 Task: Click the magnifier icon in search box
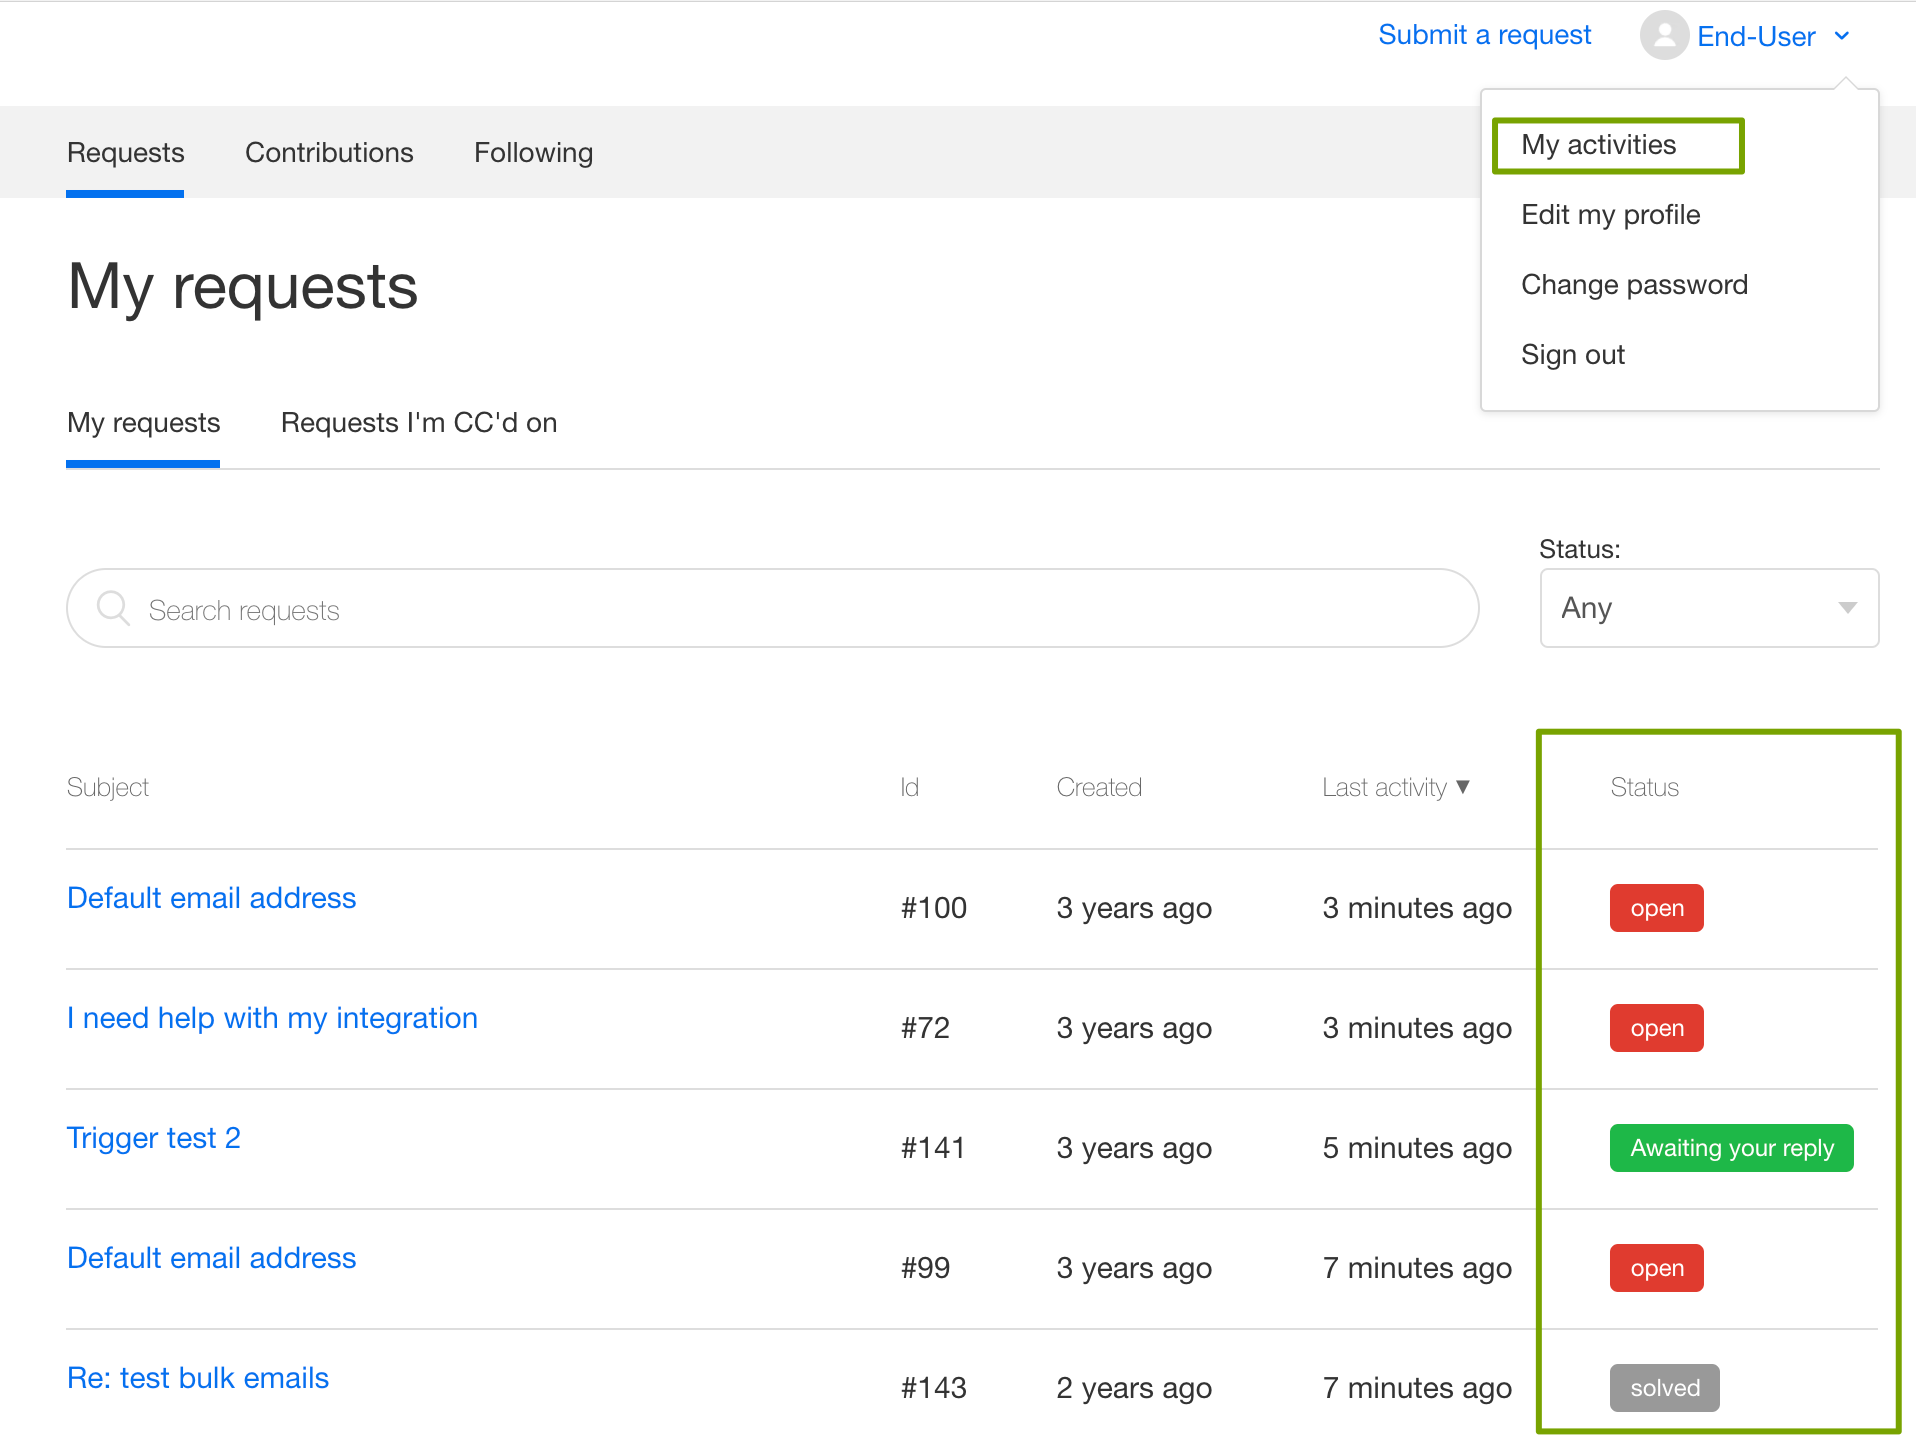[x=113, y=609]
